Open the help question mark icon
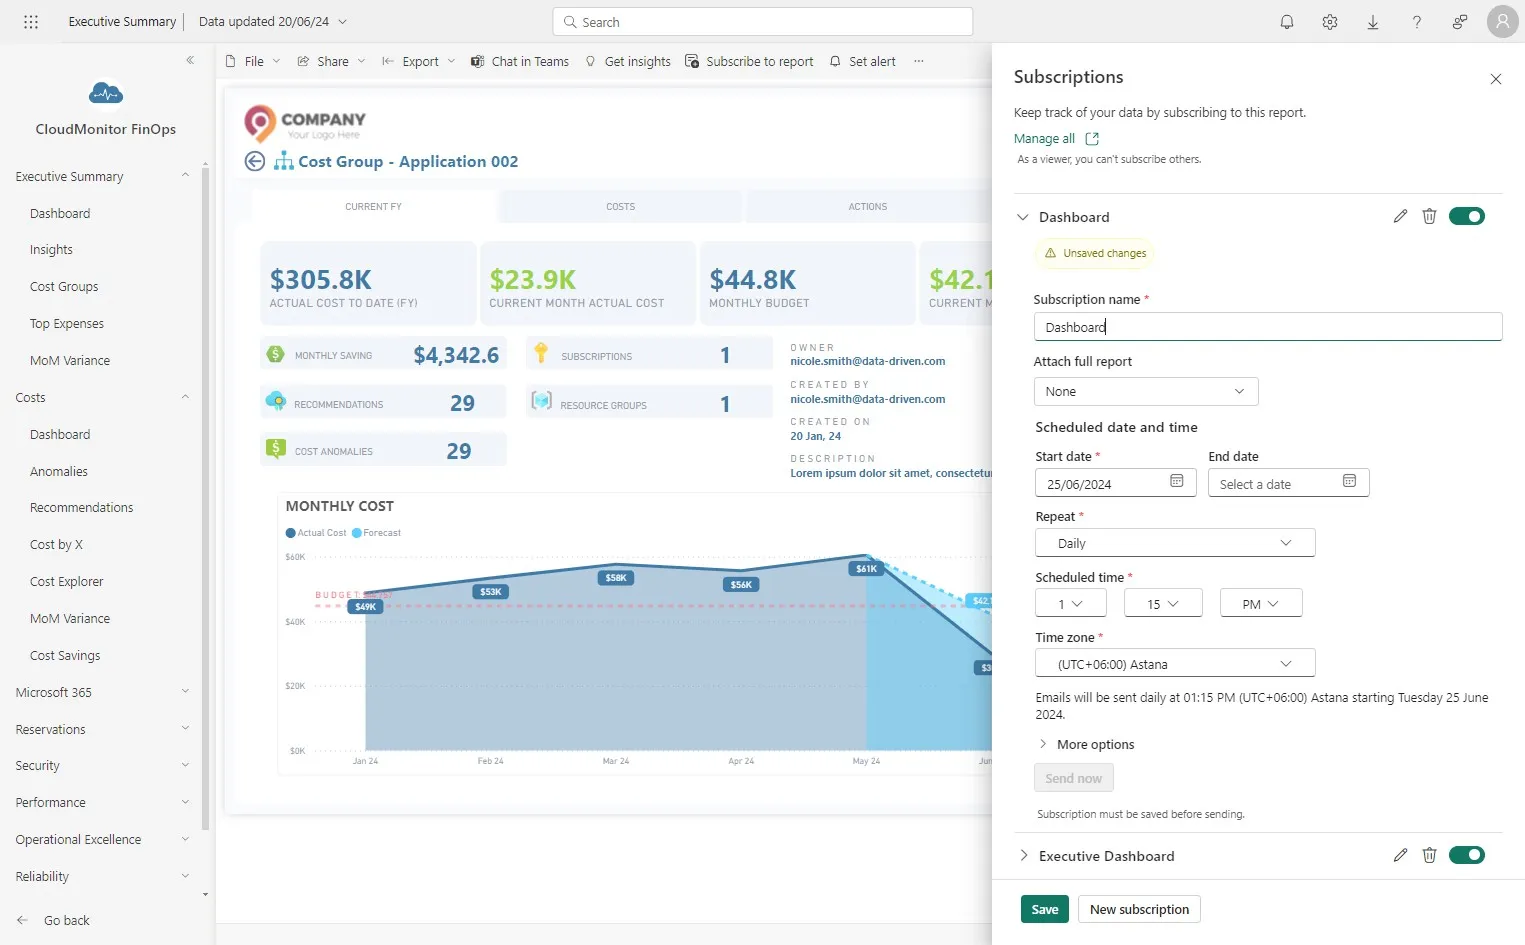Image resolution: width=1525 pixels, height=945 pixels. pyautogui.click(x=1416, y=21)
